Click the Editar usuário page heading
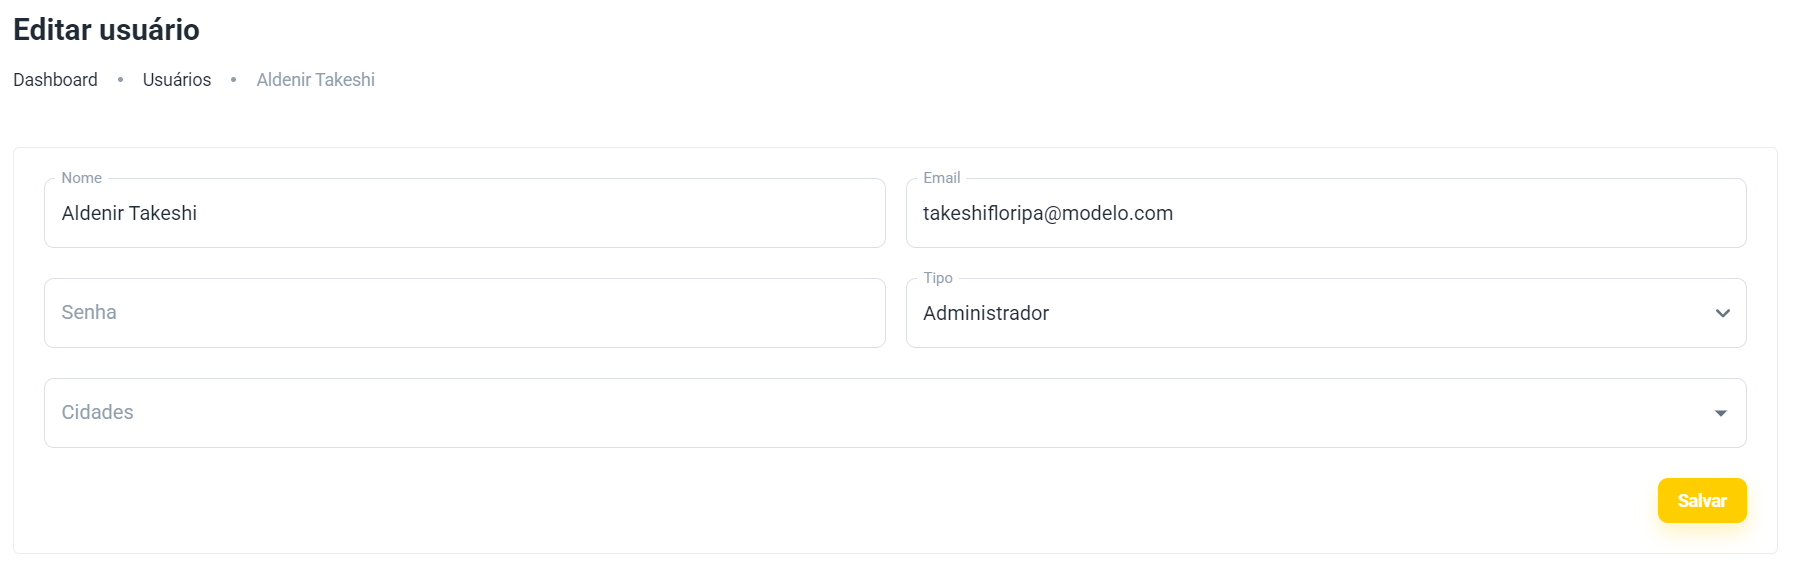 coord(106,30)
